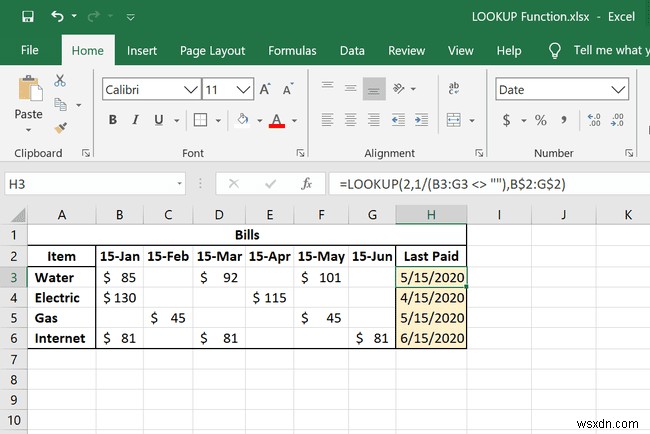Open the Page Layout tab

[212, 51]
